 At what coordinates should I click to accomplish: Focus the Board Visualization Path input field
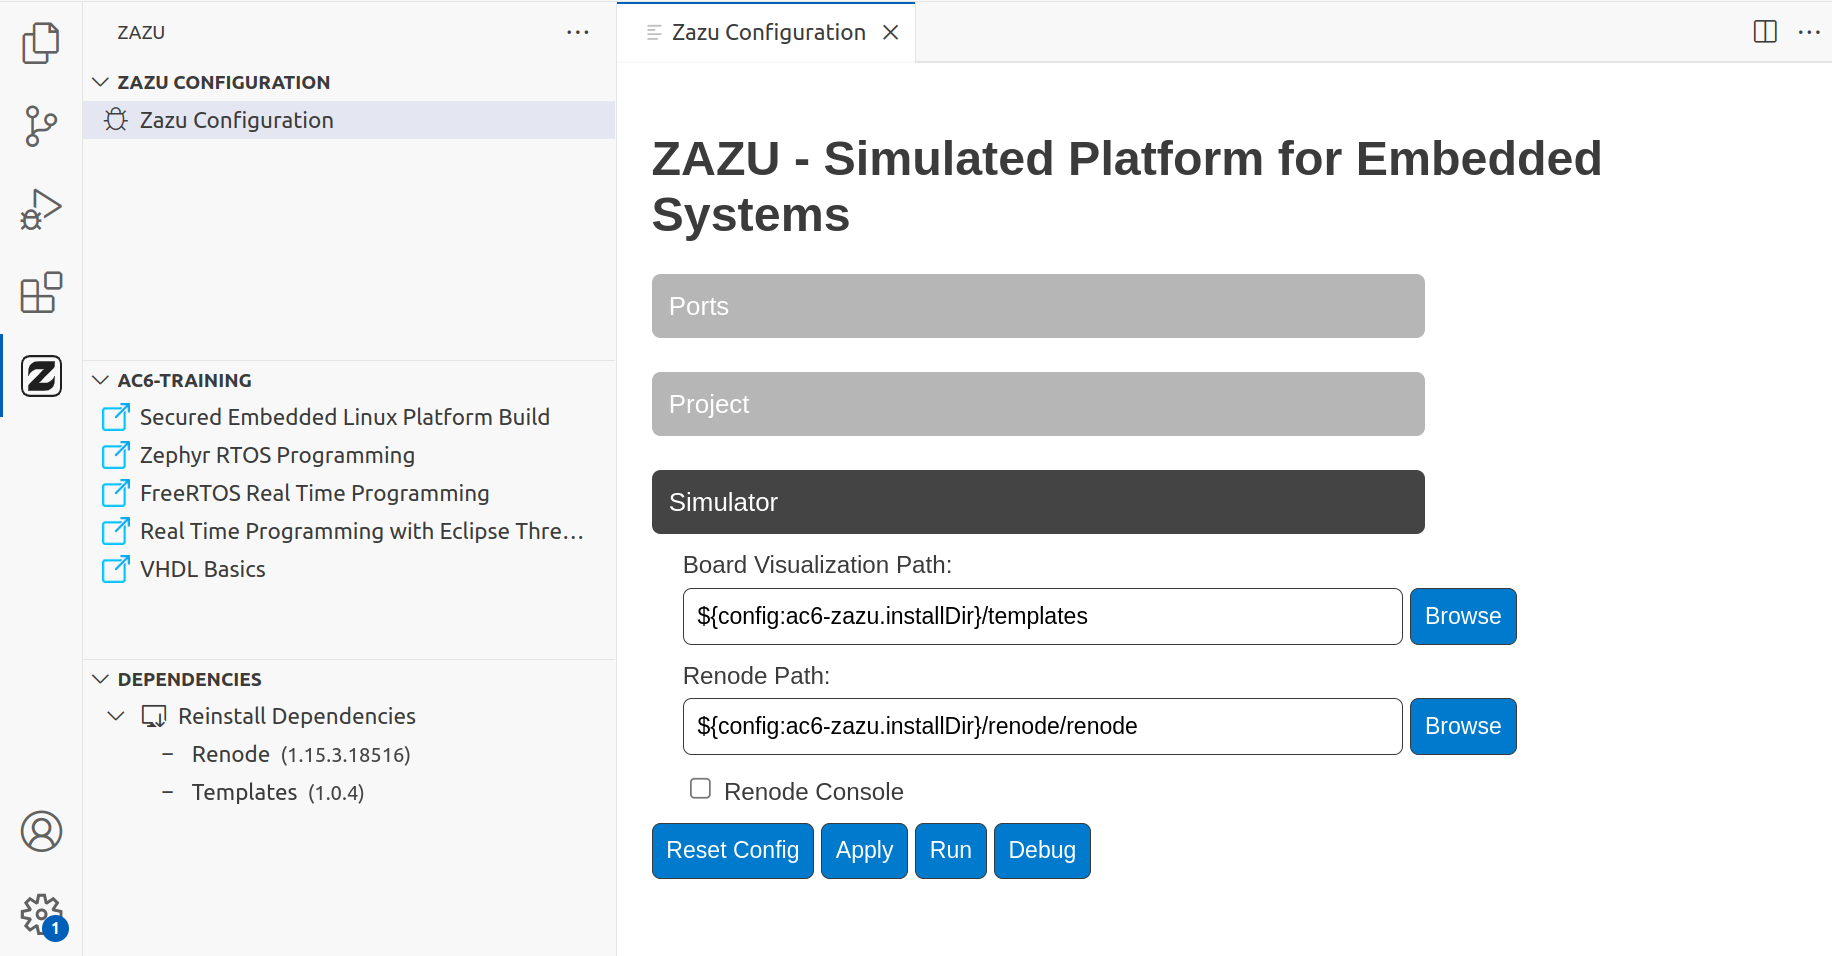pyautogui.click(x=1042, y=616)
